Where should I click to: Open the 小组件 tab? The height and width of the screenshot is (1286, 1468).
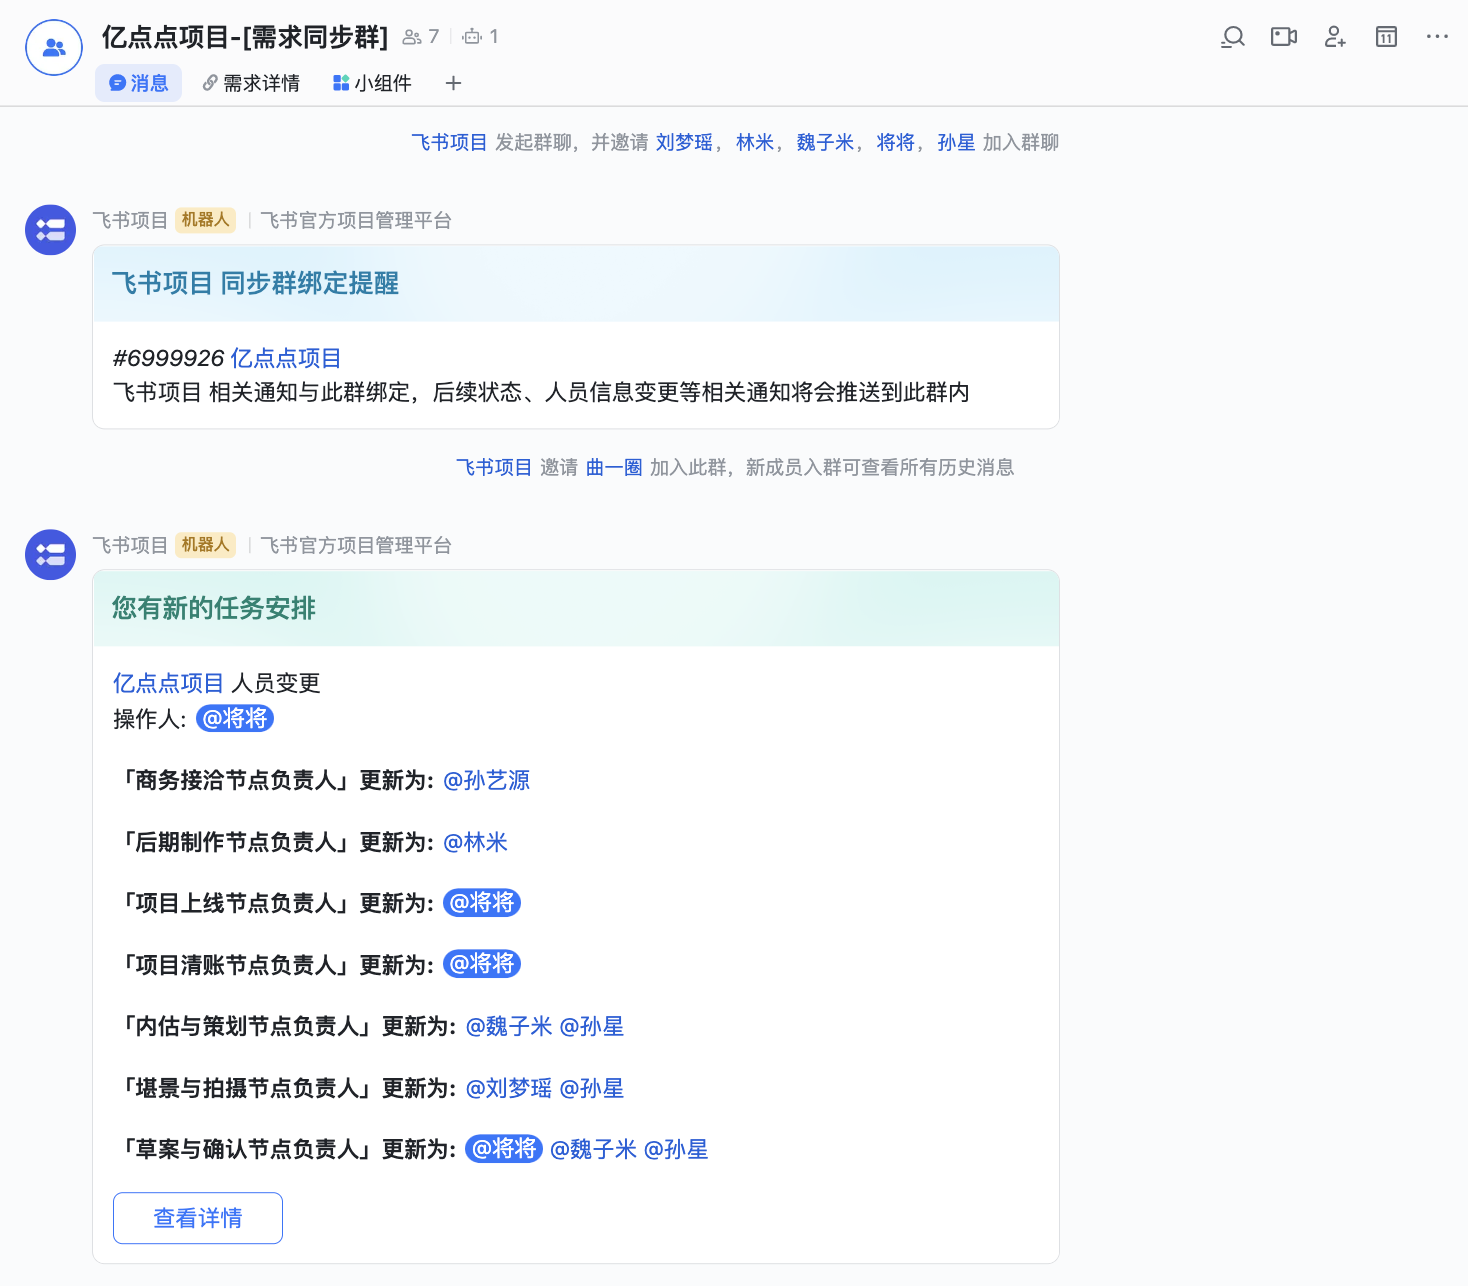point(372,83)
